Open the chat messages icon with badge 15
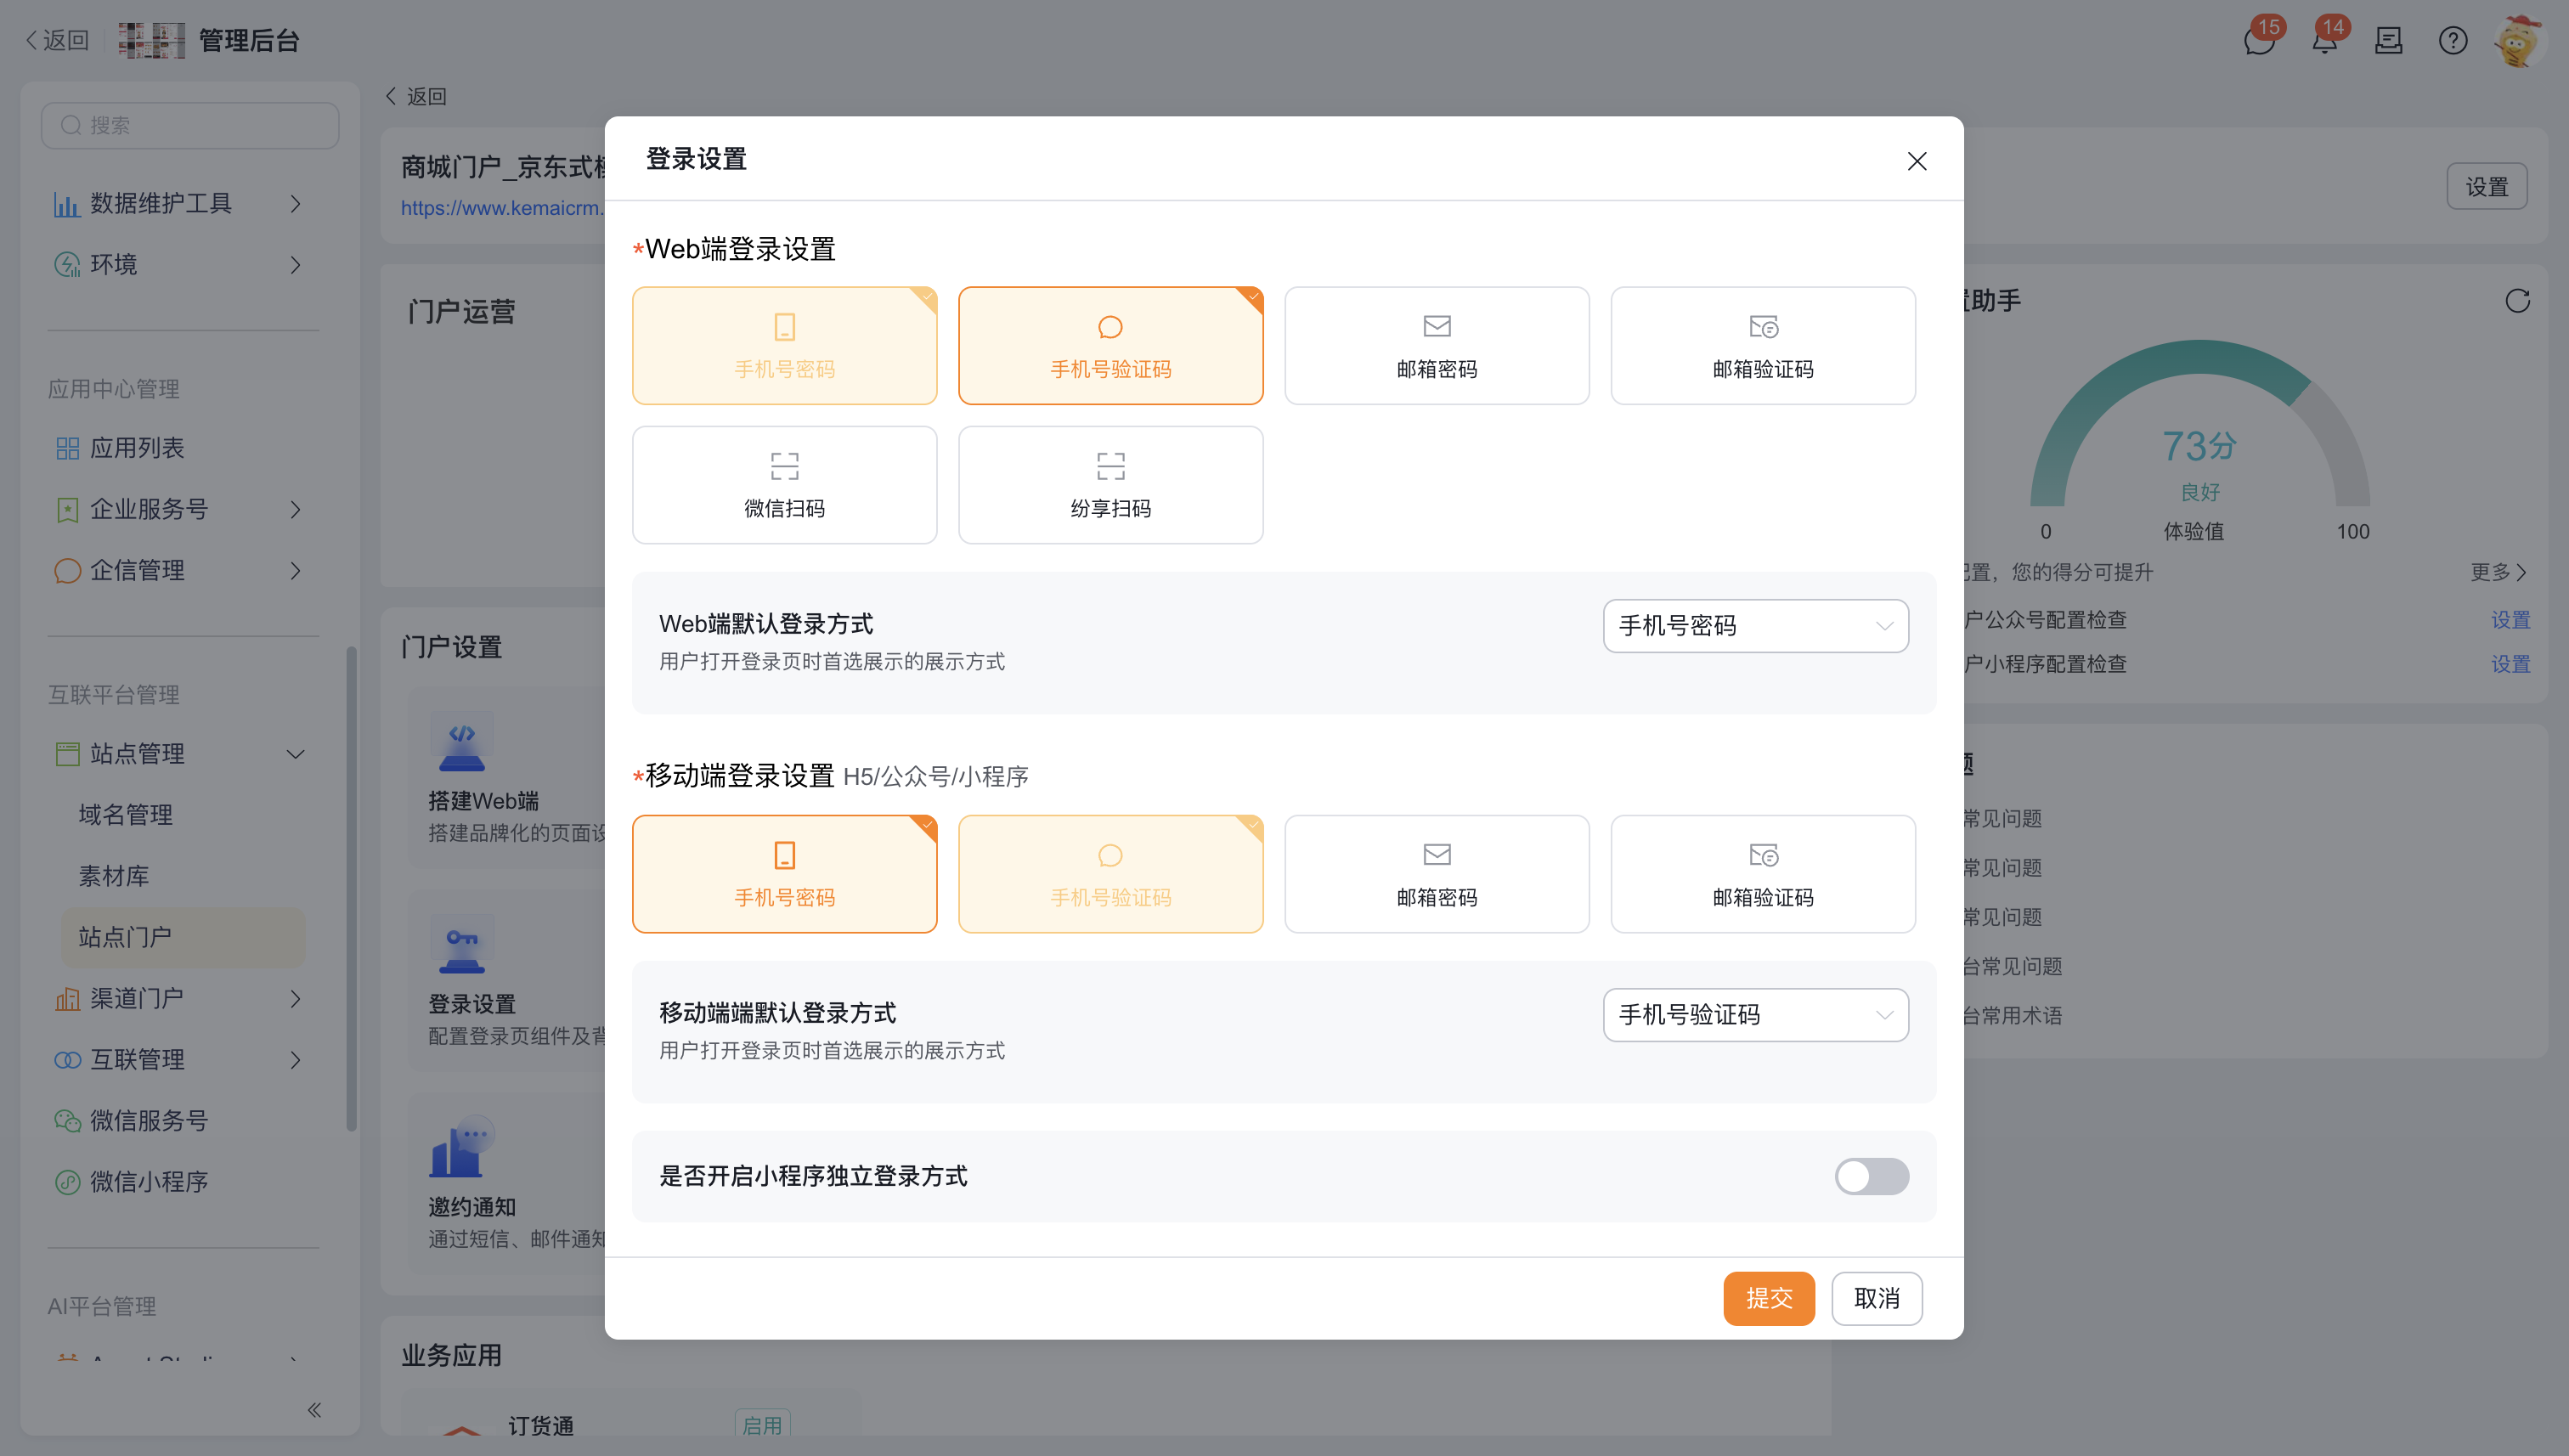The height and width of the screenshot is (1456, 2569). point(2259,41)
